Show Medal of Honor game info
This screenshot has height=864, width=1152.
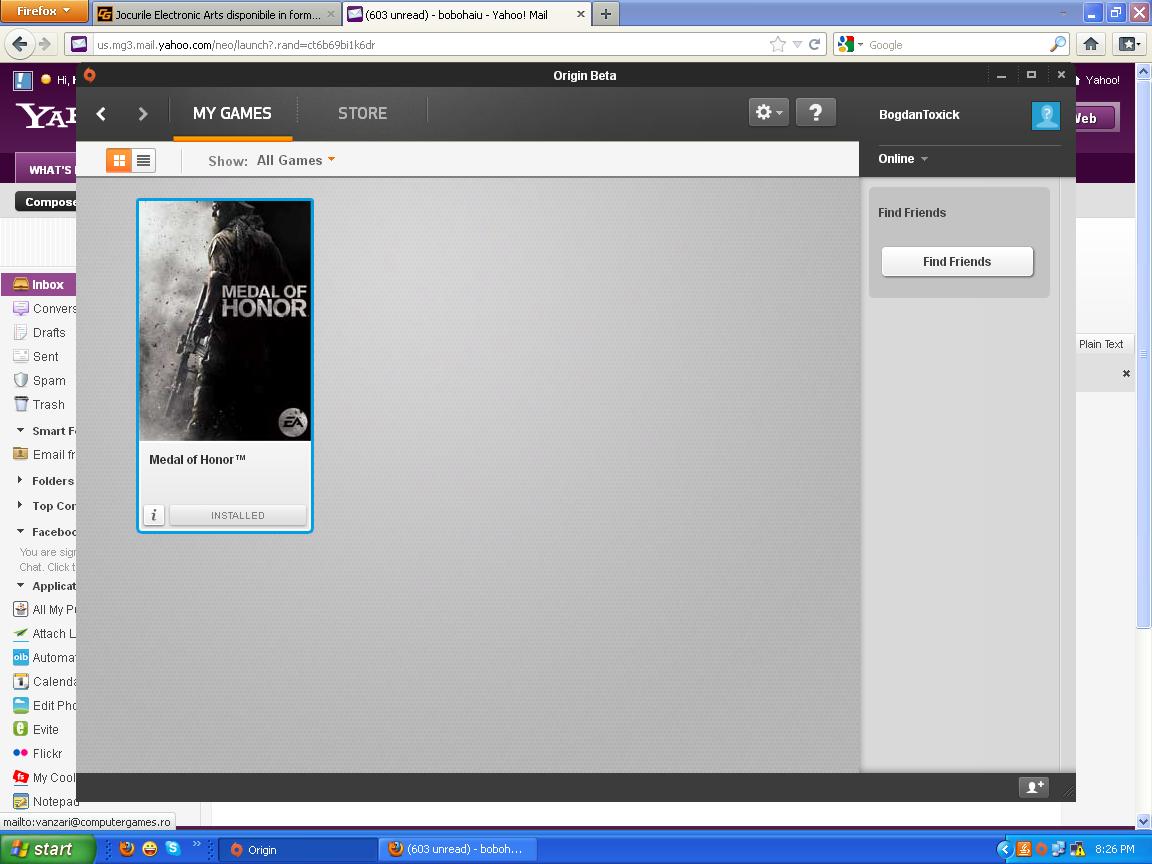pyautogui.click(x=154, y=515)
